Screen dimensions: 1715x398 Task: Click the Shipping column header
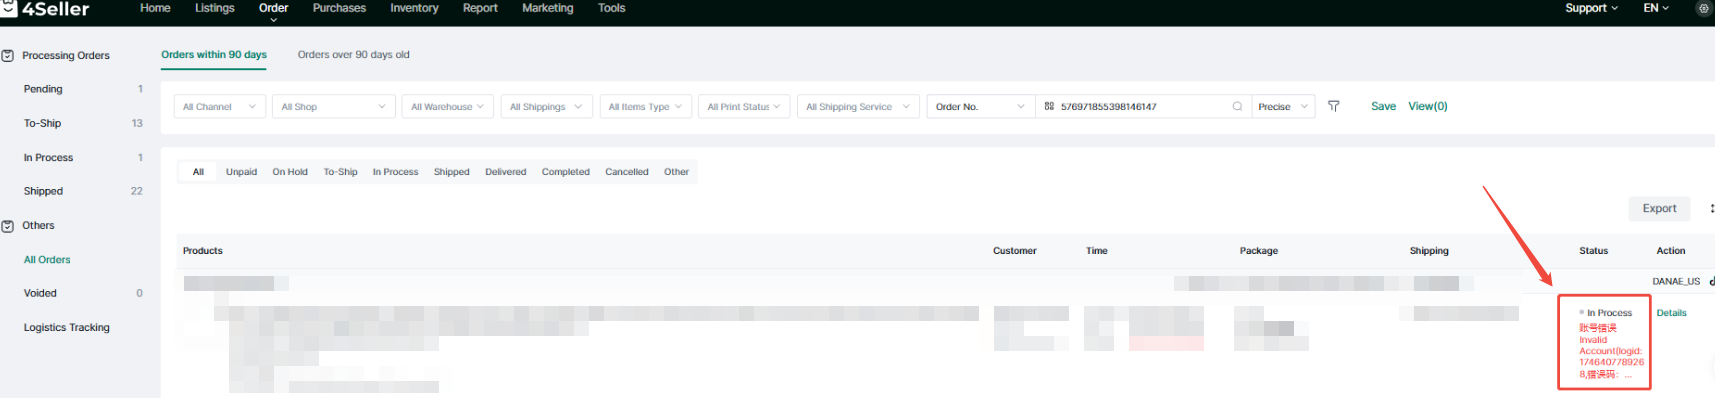(1428, 251)
